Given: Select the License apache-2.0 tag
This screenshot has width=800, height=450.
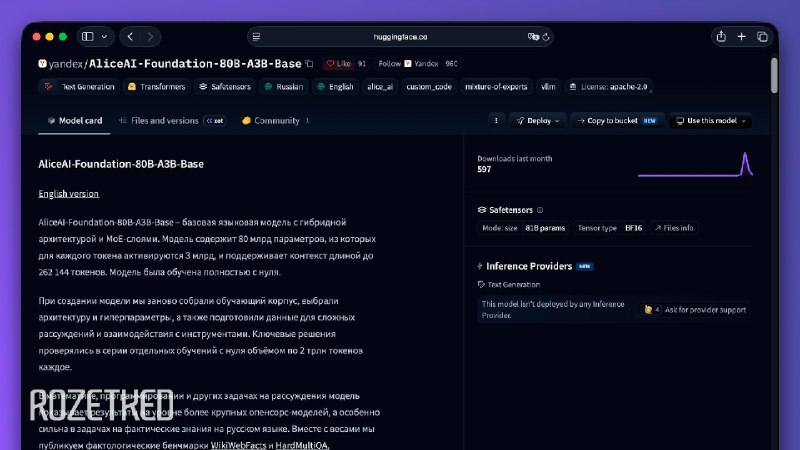Looking at the screenshot, I should click(608, 87).
